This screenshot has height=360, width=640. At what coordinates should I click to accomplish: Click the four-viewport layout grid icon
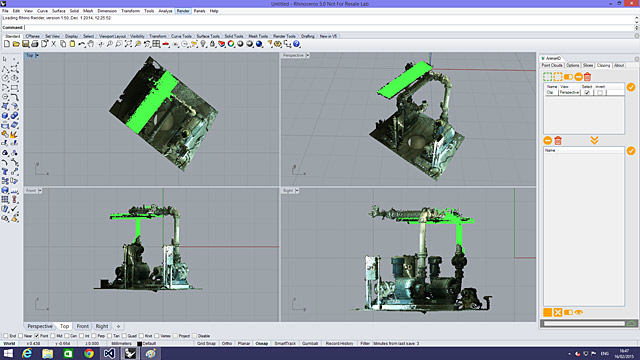click(x=156, y=44)
